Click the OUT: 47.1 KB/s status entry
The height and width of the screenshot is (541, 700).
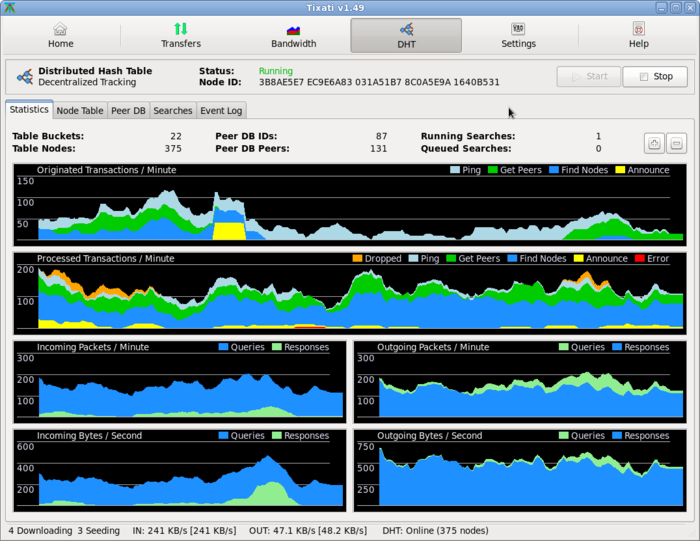(308, 531)
